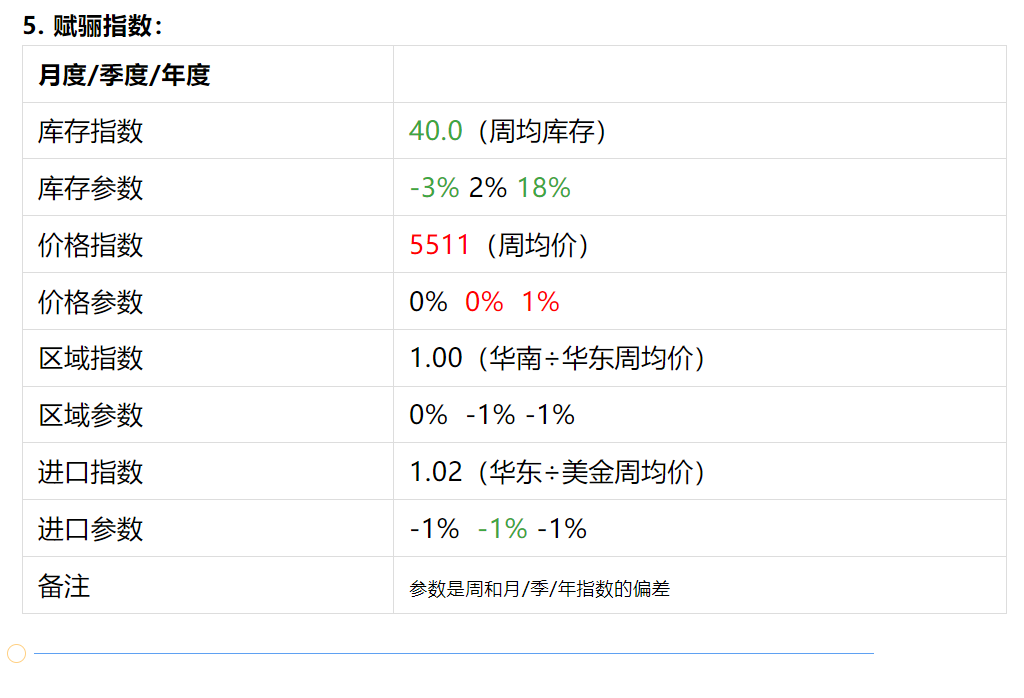
Task: Click the black '0%' price parameter
Action: 428,302
